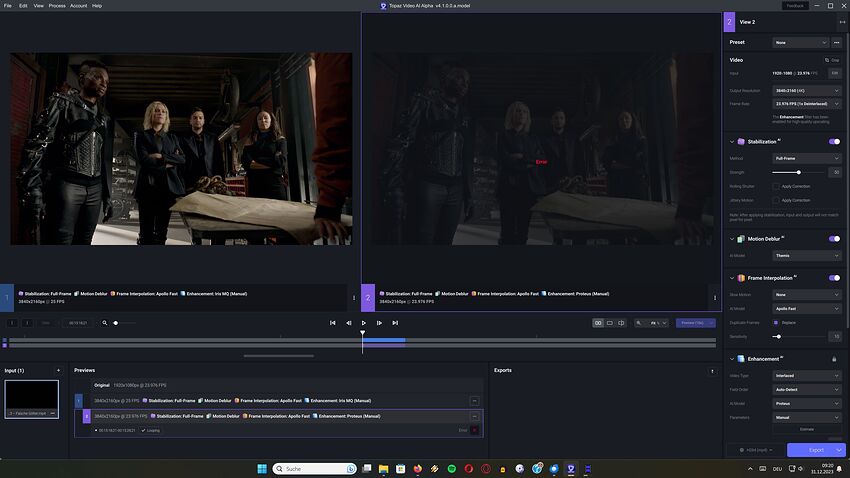Play the video preview
The height and width of the screenshot is (478, 850).
click(x=364, y=323)
